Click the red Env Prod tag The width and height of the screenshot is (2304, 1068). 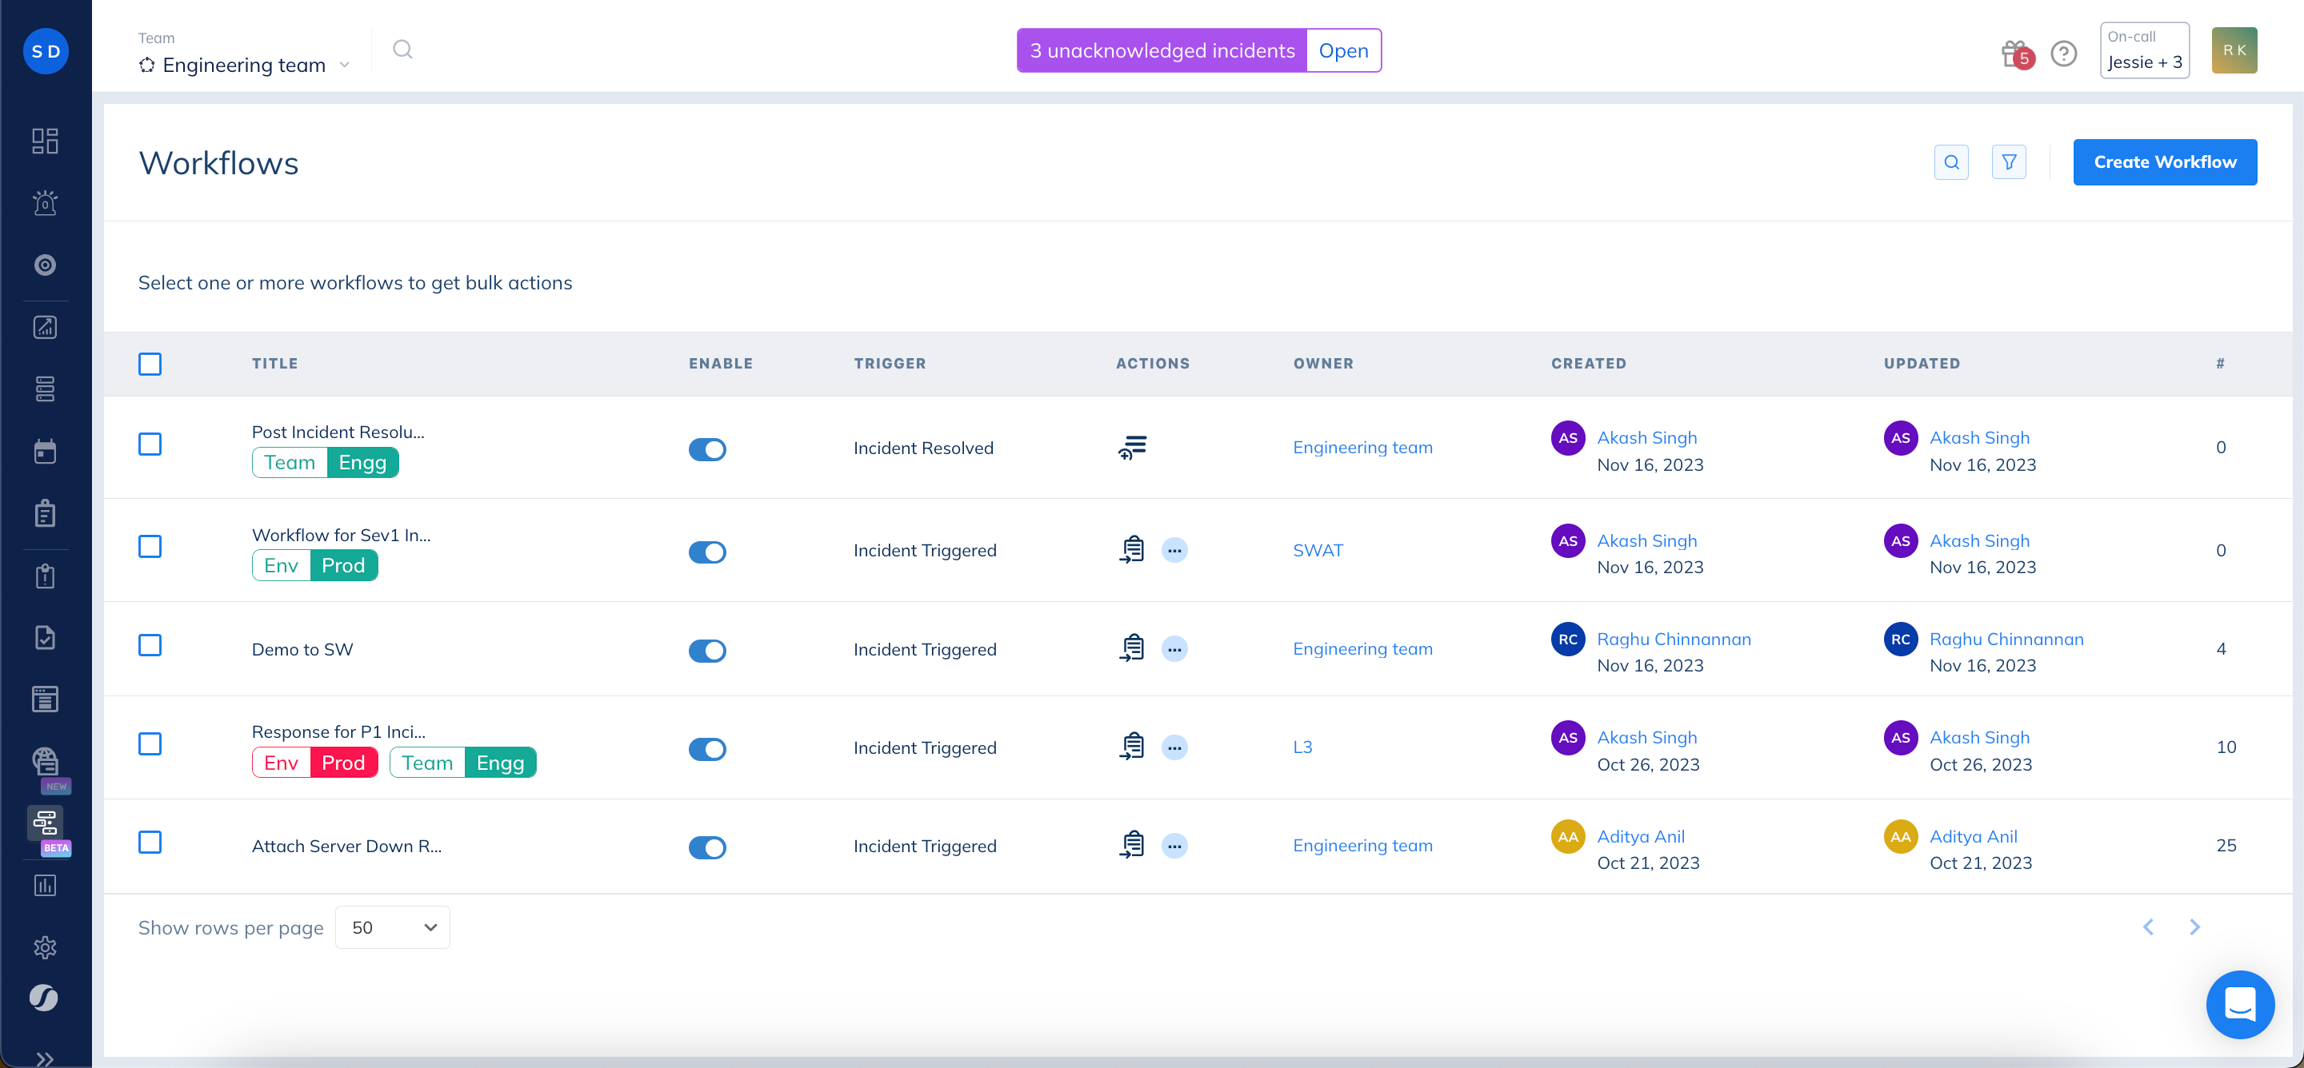315,763
